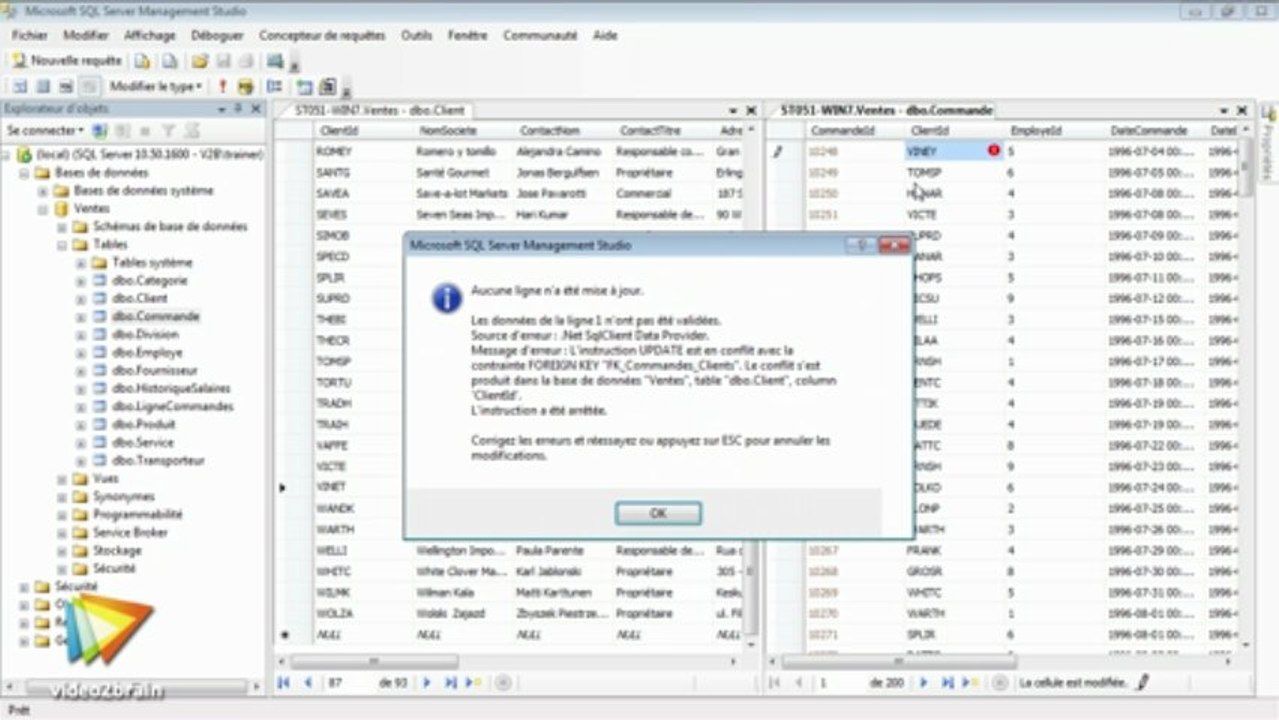Collapse the Bases de données tree node
Image resolution: width=1279 pixels, height=720 pixels.
pos(25,173)
